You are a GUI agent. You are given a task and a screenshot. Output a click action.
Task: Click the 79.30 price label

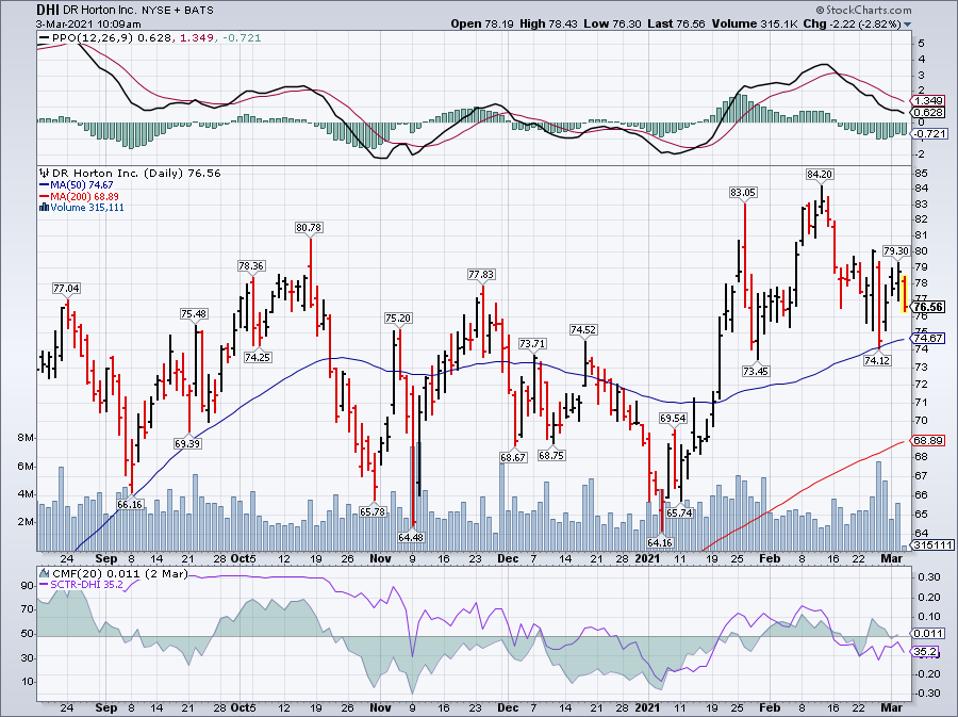896,251
